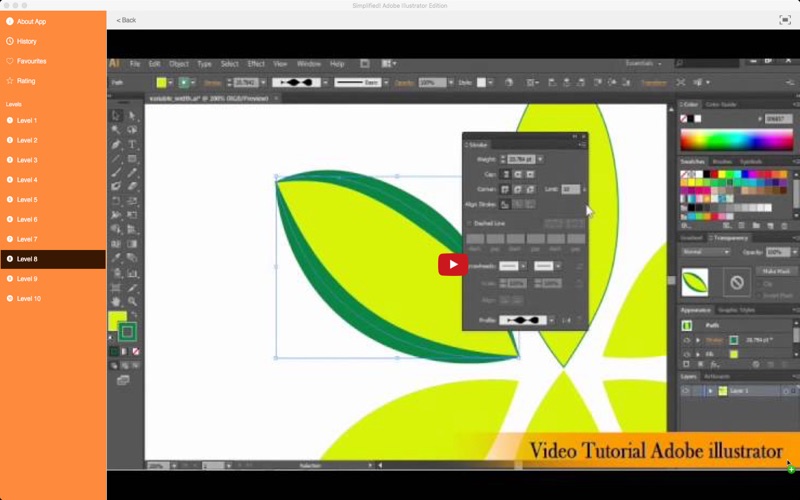The height and width of the screenshot is (500, 800).
Task: Open the variable width profile dropdown in control bar
Action: (325, 83)
